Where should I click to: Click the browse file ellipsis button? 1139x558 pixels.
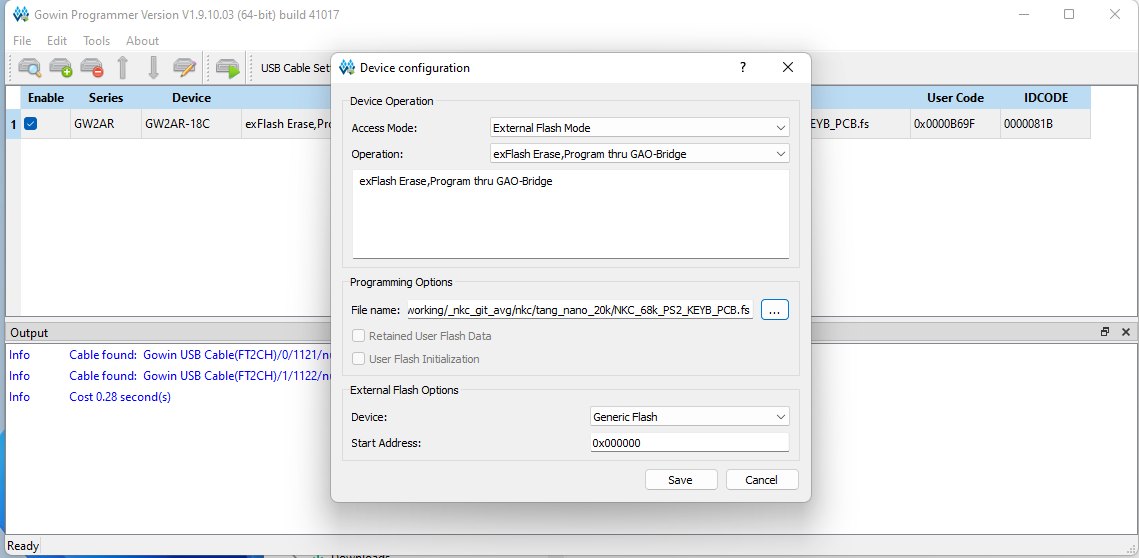point(774,310)
